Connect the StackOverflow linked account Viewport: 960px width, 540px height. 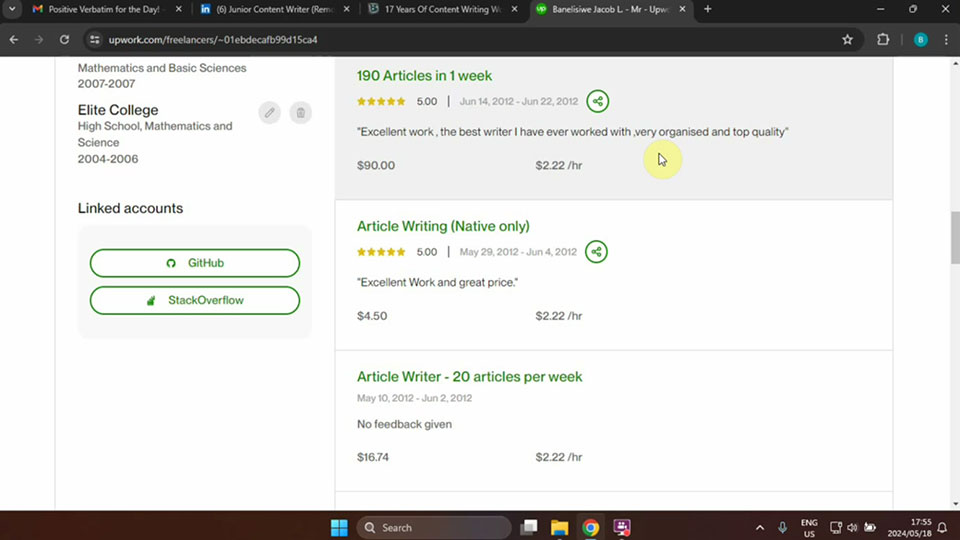pyautogui.click(x=195, y=300)
